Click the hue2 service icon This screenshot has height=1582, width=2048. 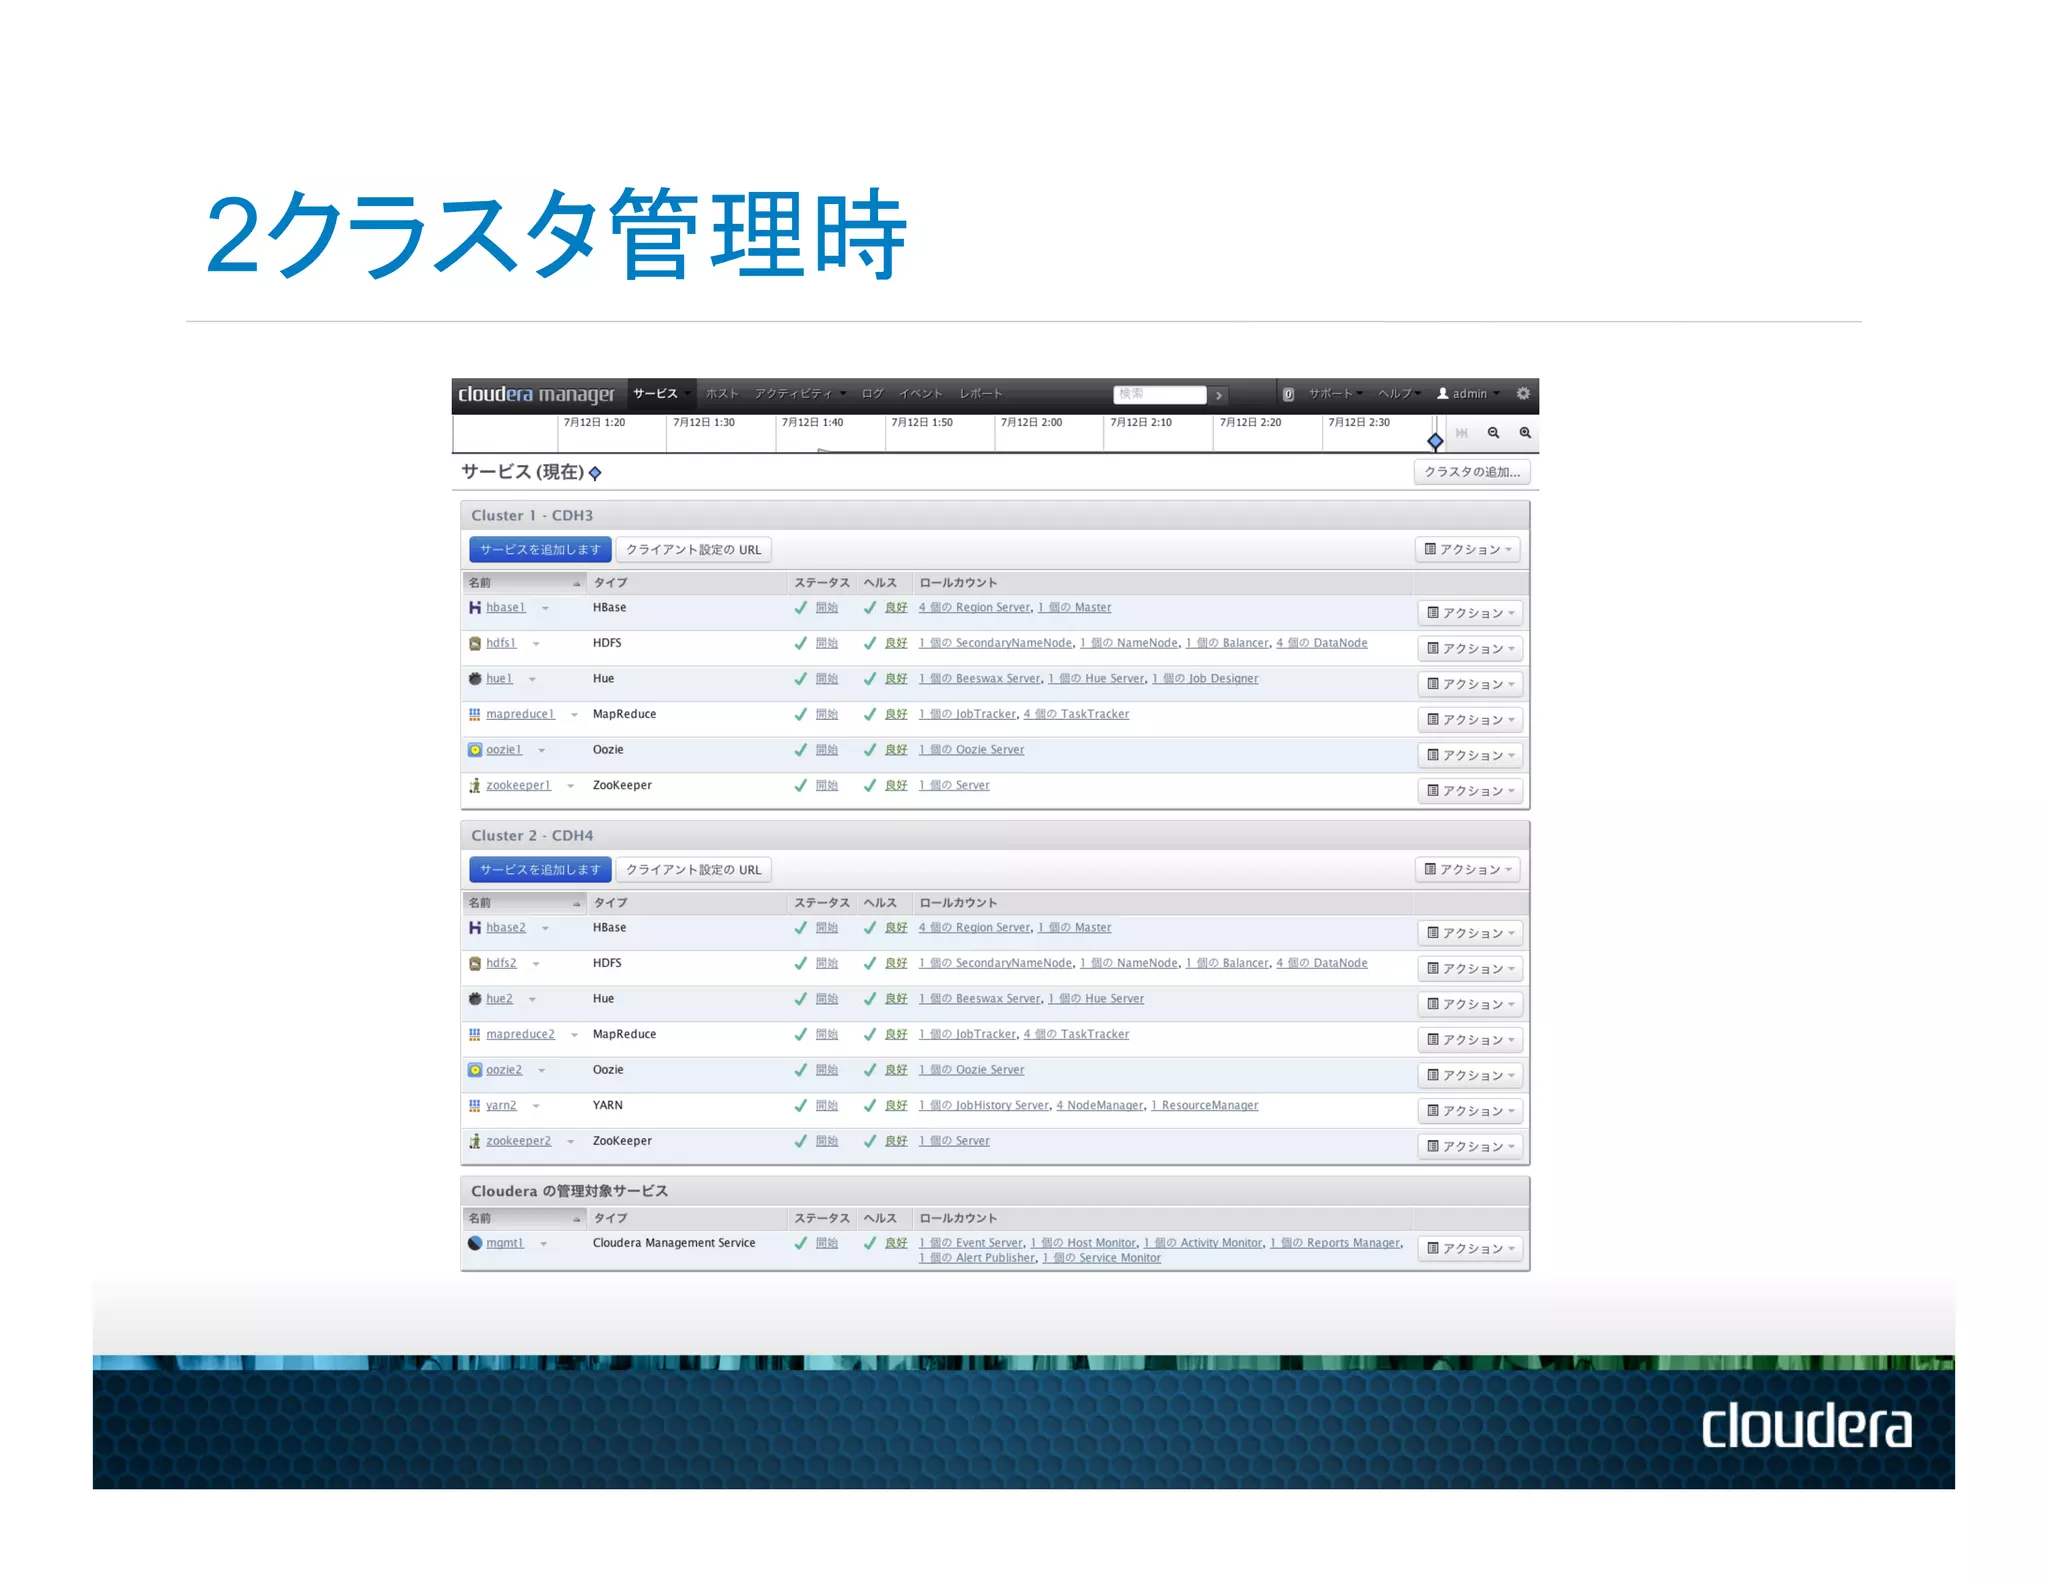coord(475,999)
